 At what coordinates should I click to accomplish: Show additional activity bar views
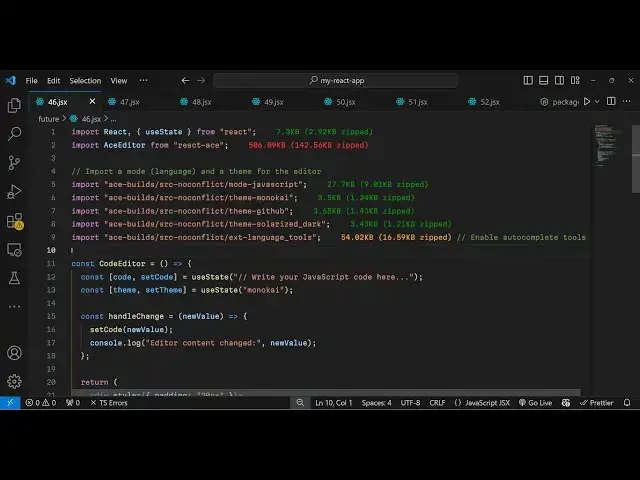pos(14,306)
